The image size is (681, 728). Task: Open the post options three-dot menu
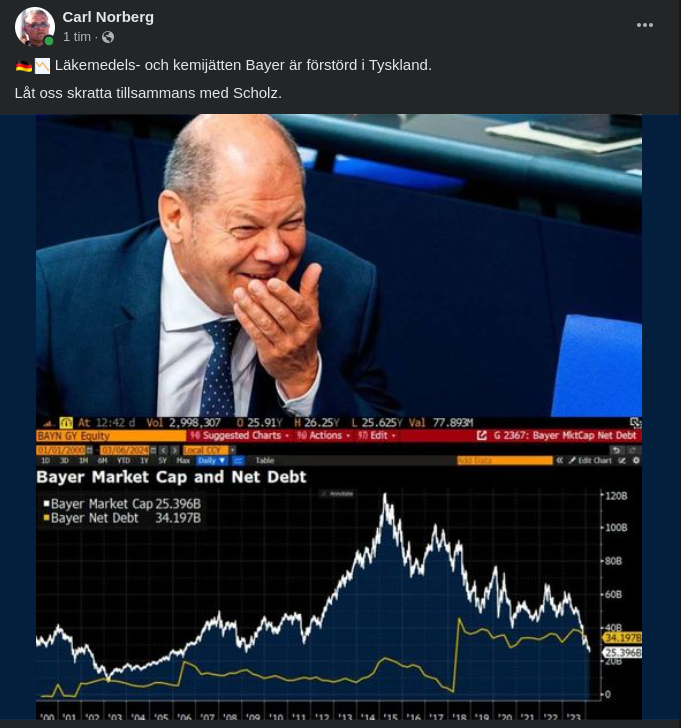(x=645, y=25)
